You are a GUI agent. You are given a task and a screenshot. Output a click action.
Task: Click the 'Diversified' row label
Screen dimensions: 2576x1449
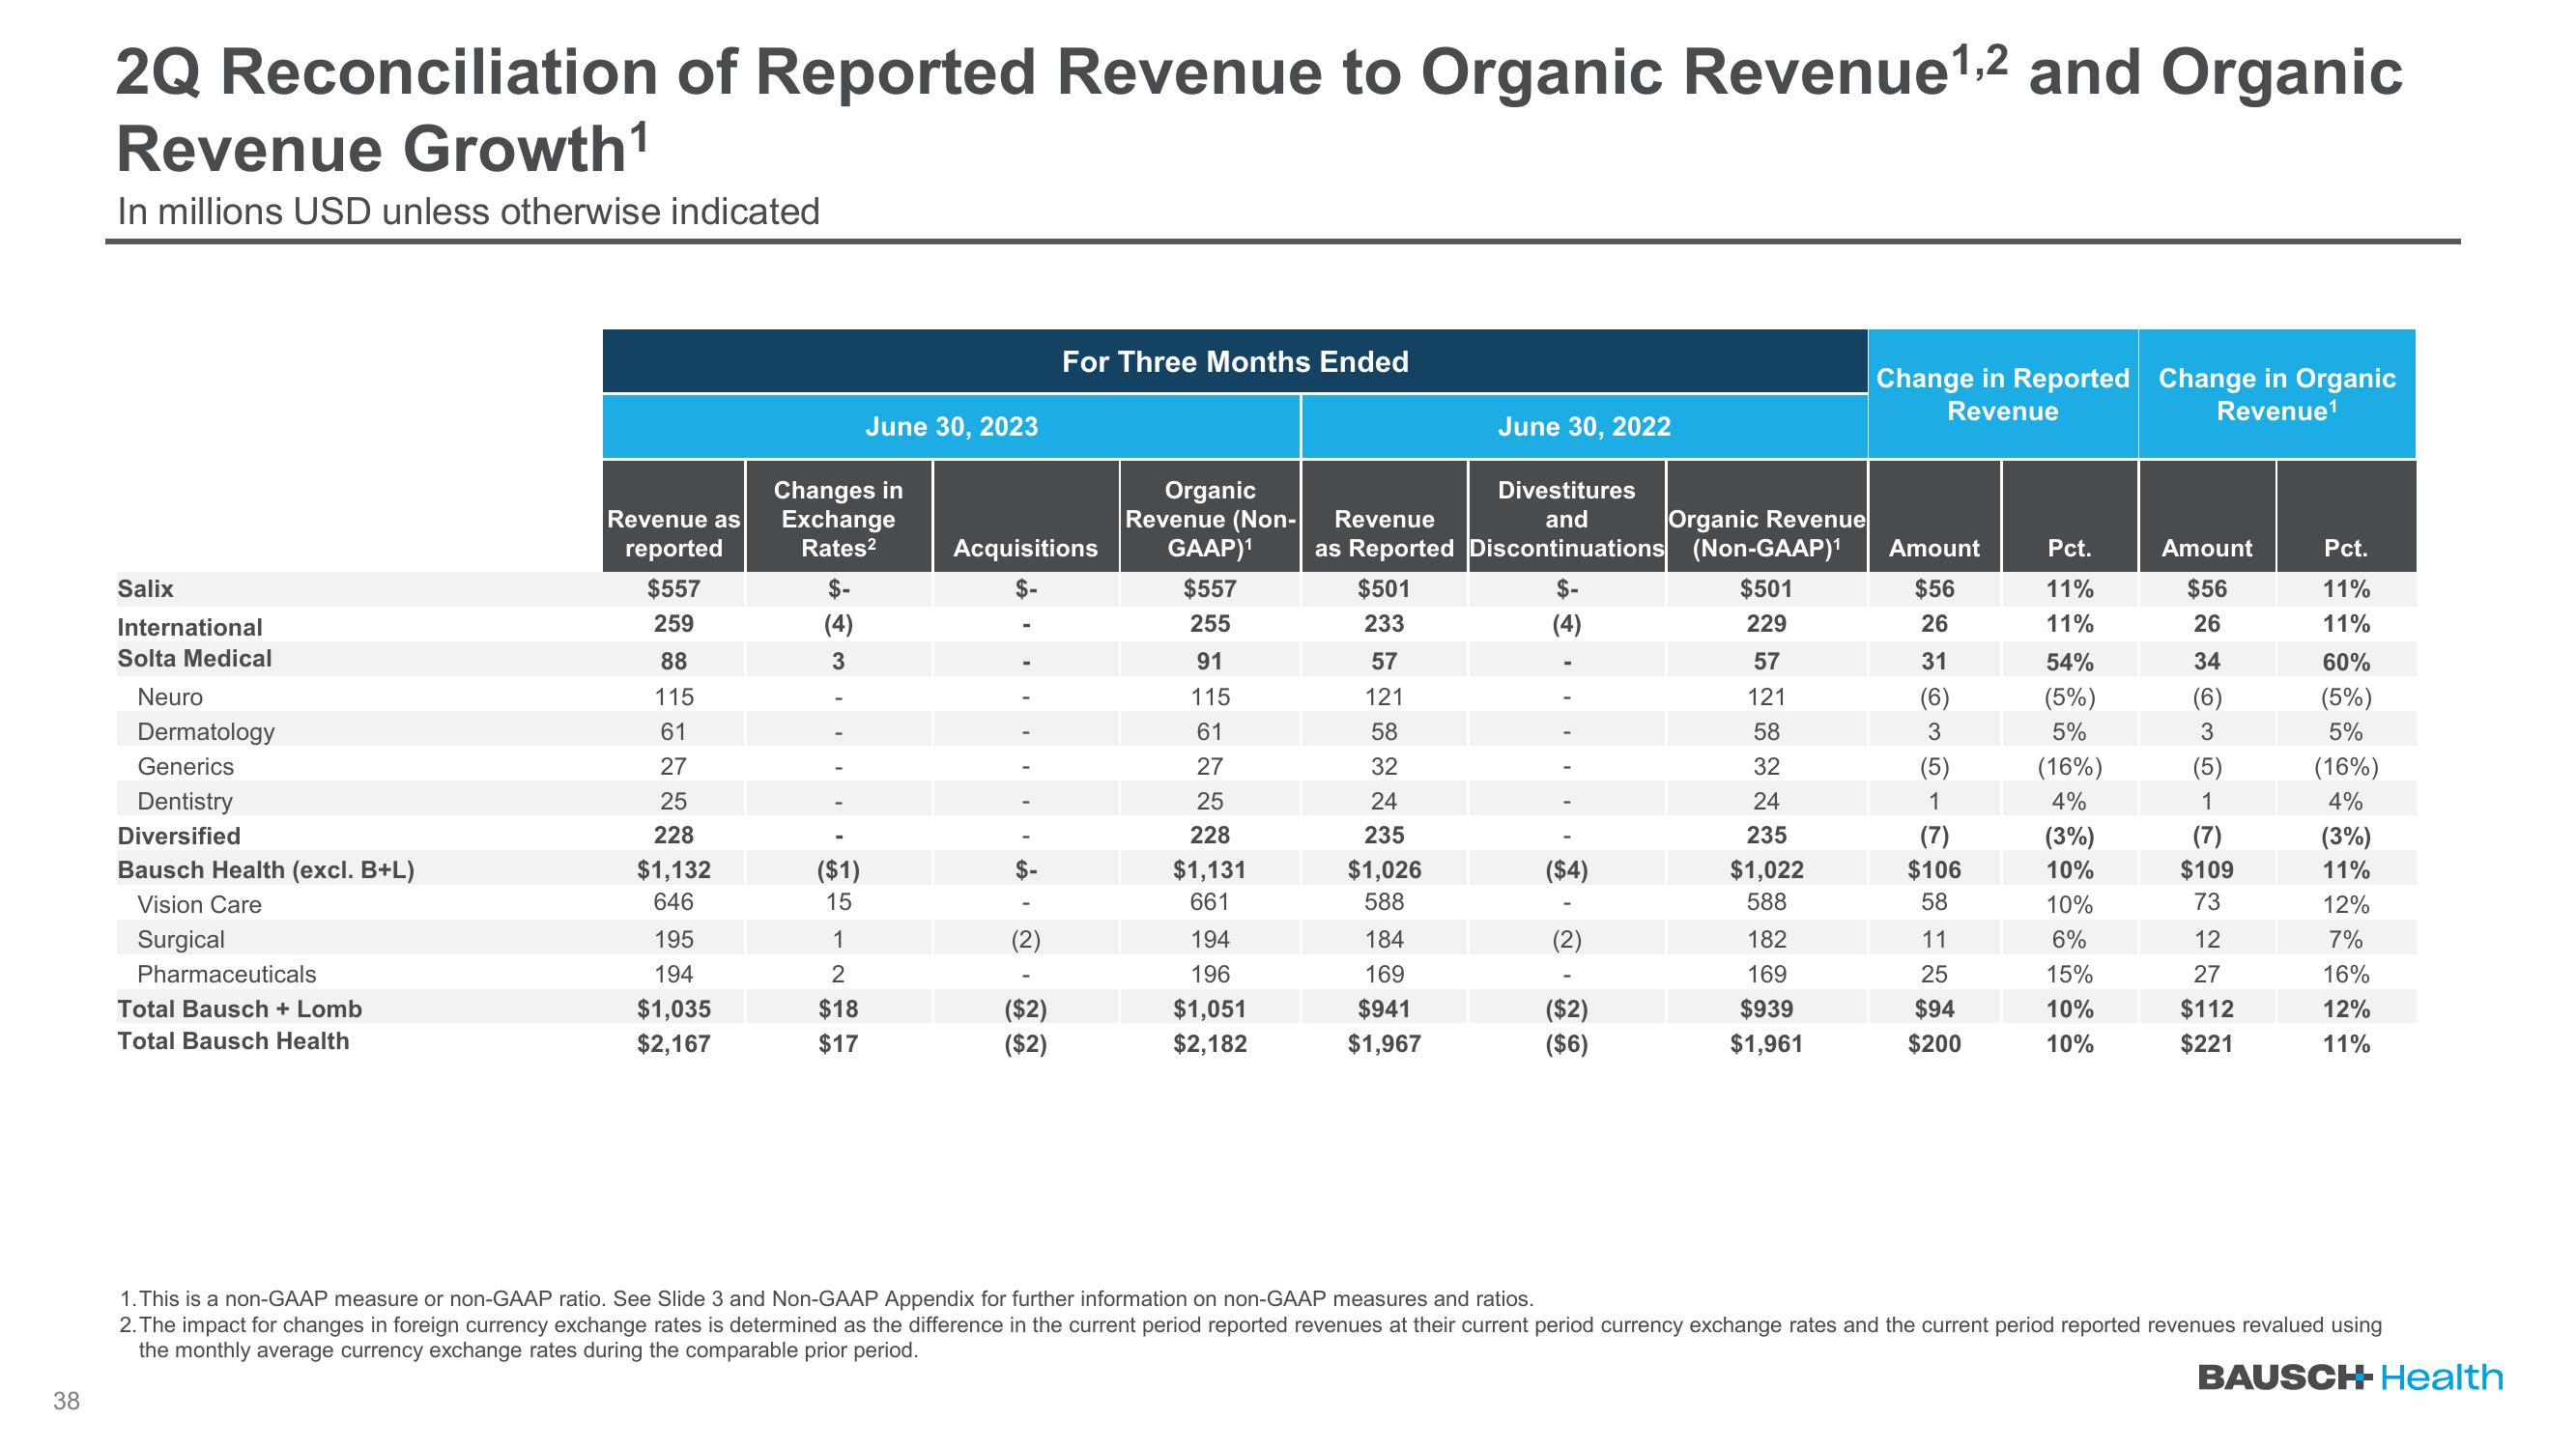pyautogui.click(x=179, y=836)
